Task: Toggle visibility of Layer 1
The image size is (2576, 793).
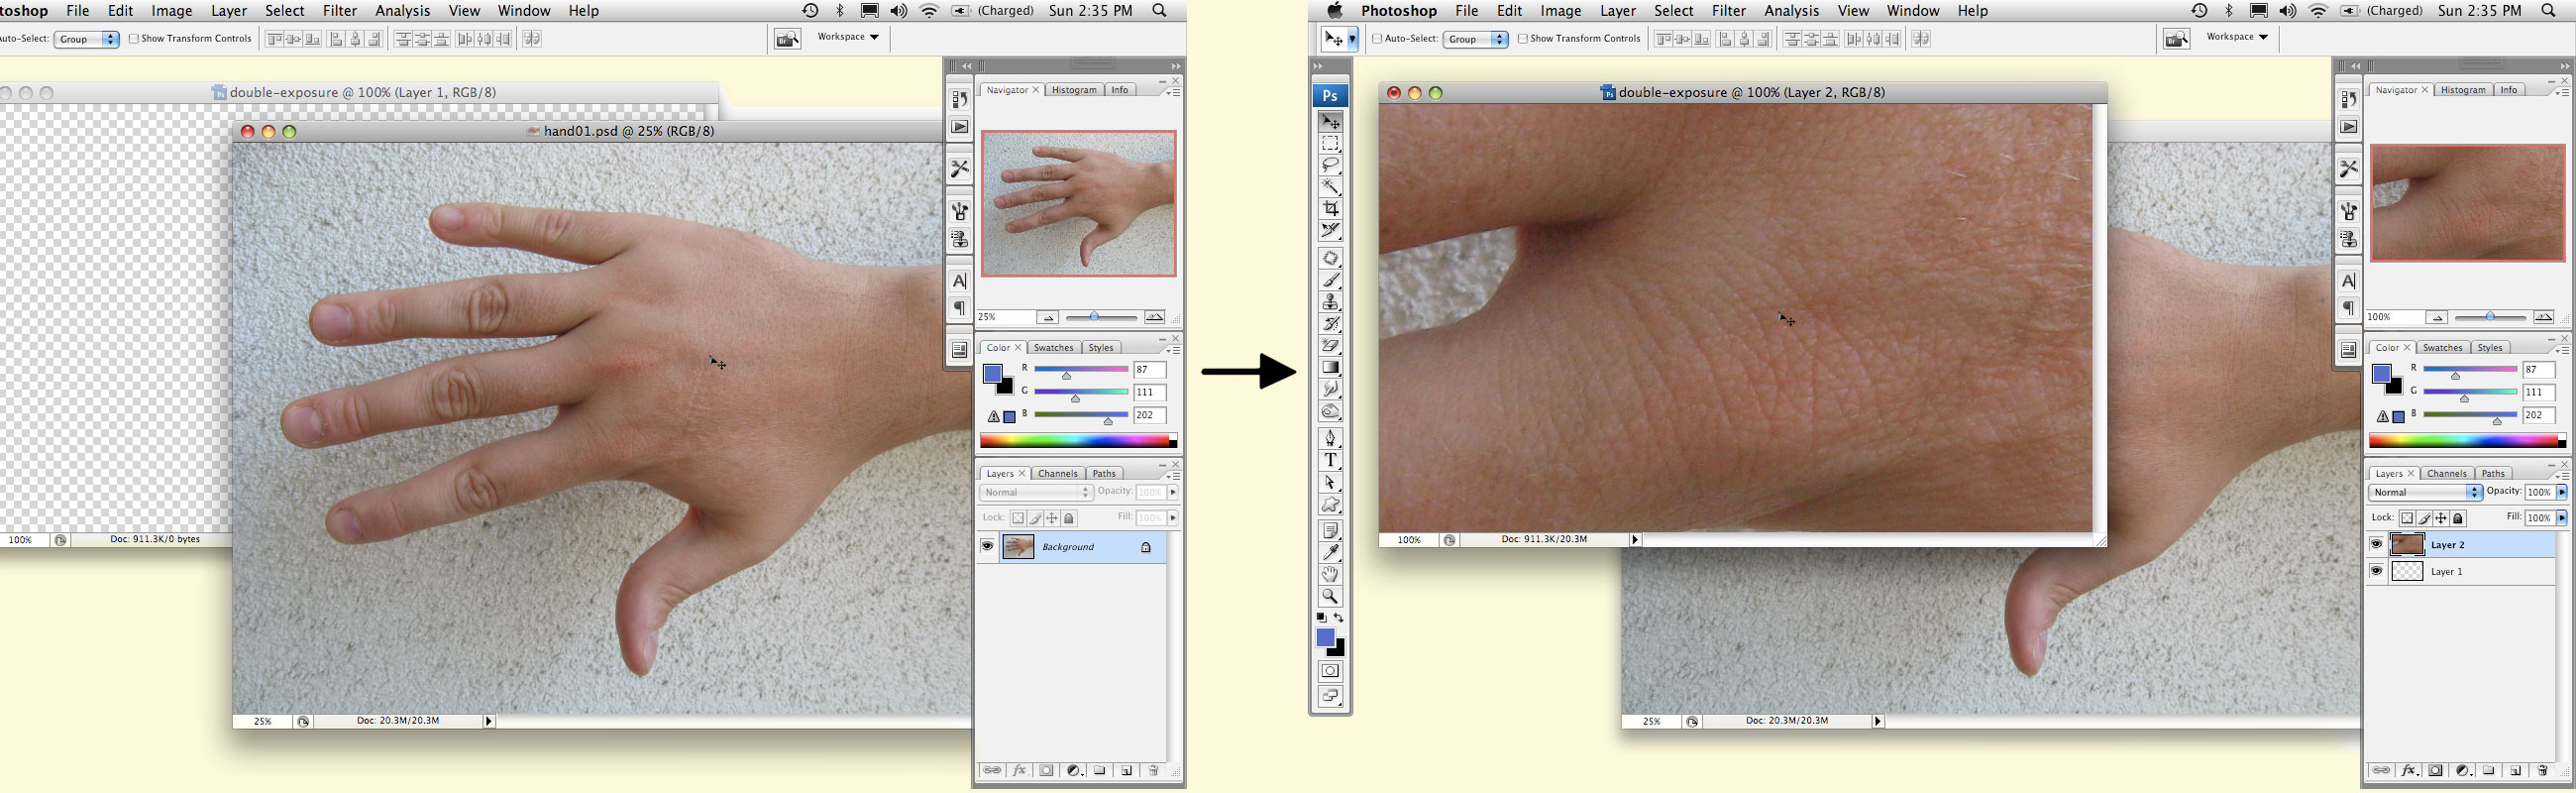Action: click(2376, 571)
